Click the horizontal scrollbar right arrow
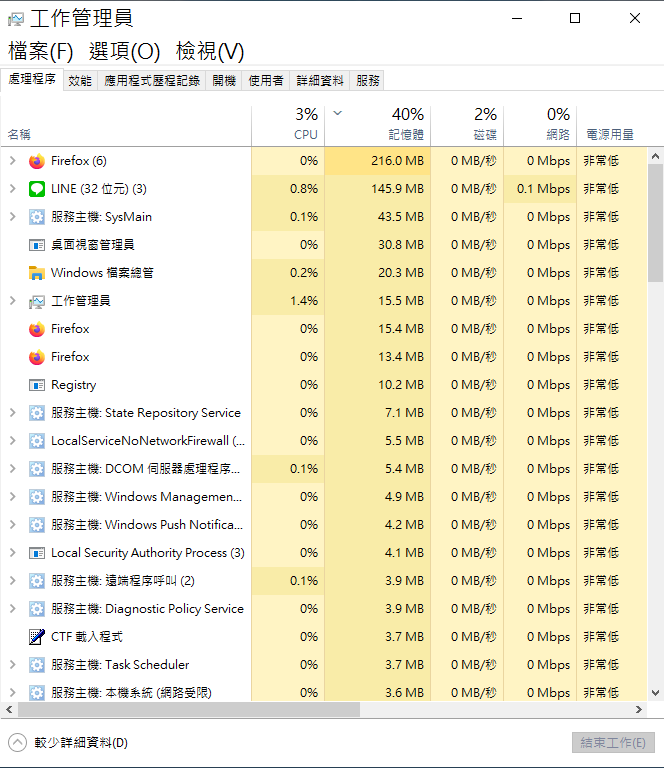 pos(639,709)
